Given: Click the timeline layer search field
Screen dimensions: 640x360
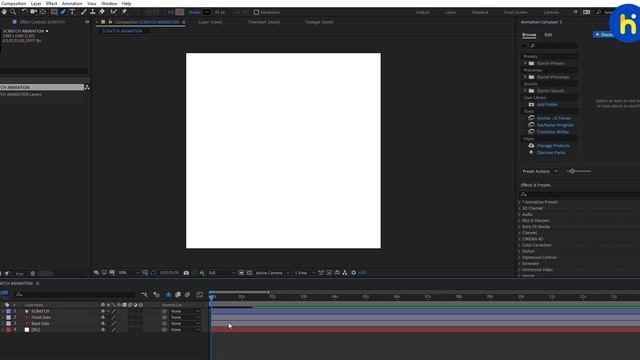Looking at the screenshot, I should pyautogui.click(x=76, y=294).
